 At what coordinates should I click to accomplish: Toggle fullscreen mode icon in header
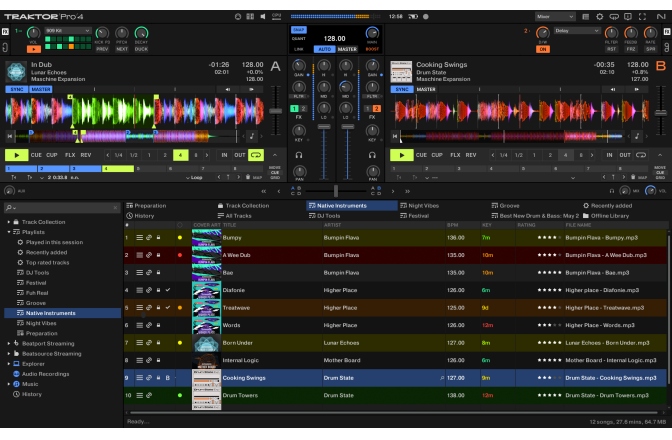(x=642, y=17)
